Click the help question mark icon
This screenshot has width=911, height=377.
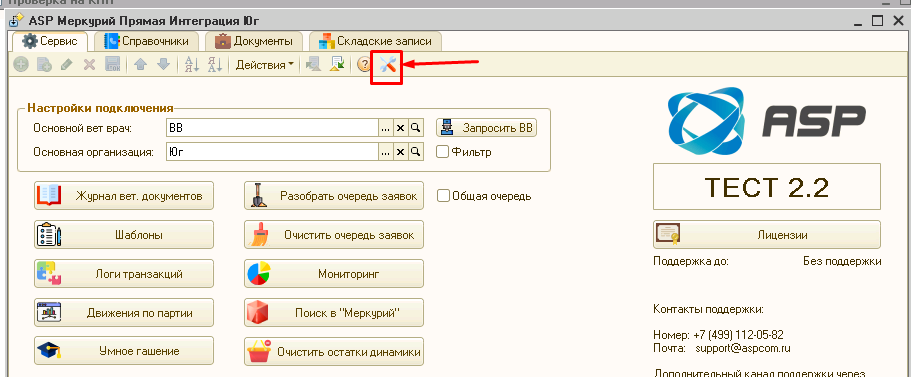364,64
